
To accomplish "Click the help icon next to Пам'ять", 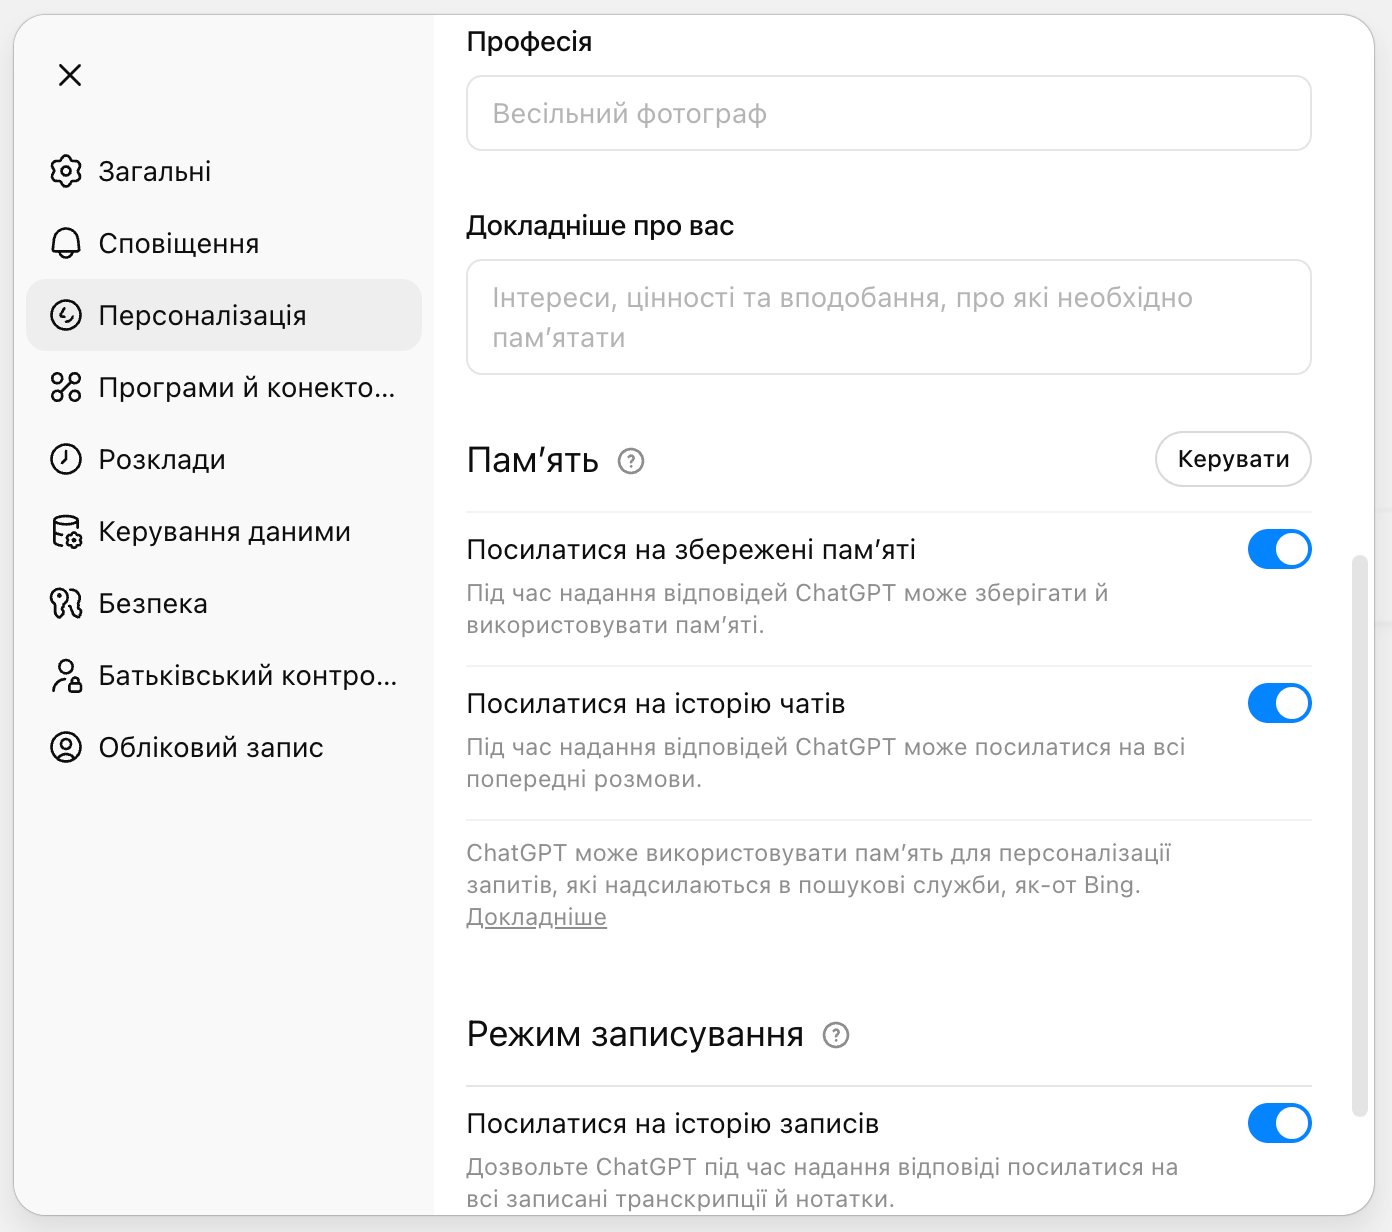I will (x=631, y=461).
